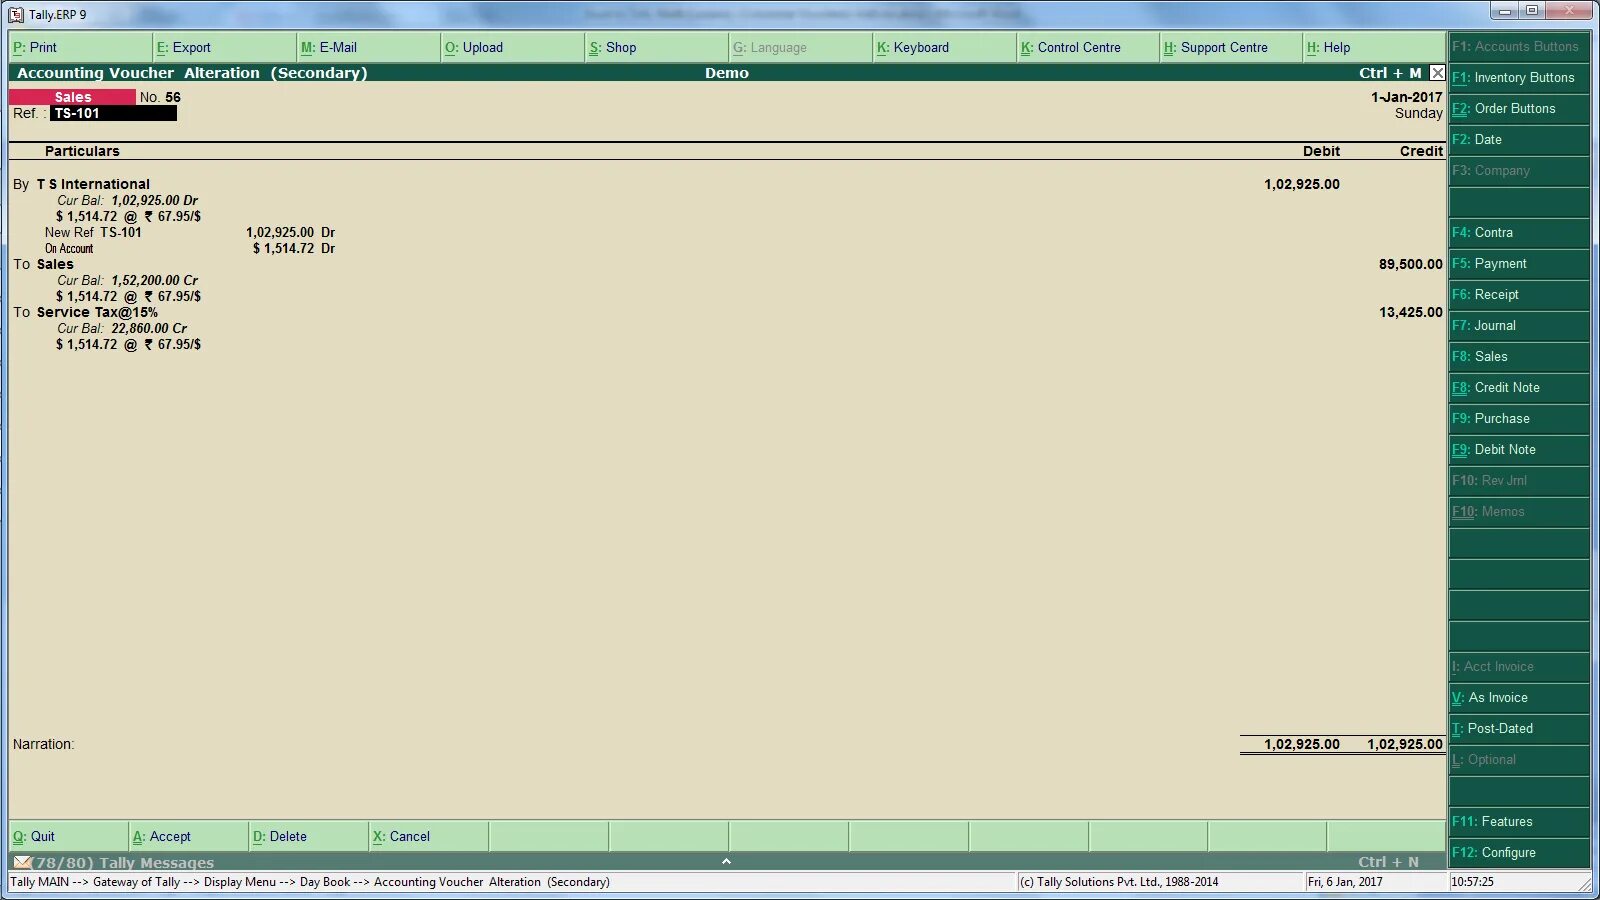Screen dimensions: 1600x900
Task: Open the E-Mail menu
Action: pyautogui.click(x=368, y=47)
